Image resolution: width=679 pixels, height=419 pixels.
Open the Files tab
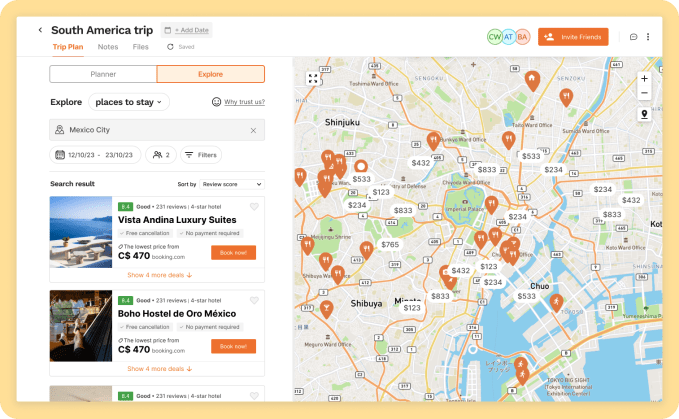coord(140,47)
